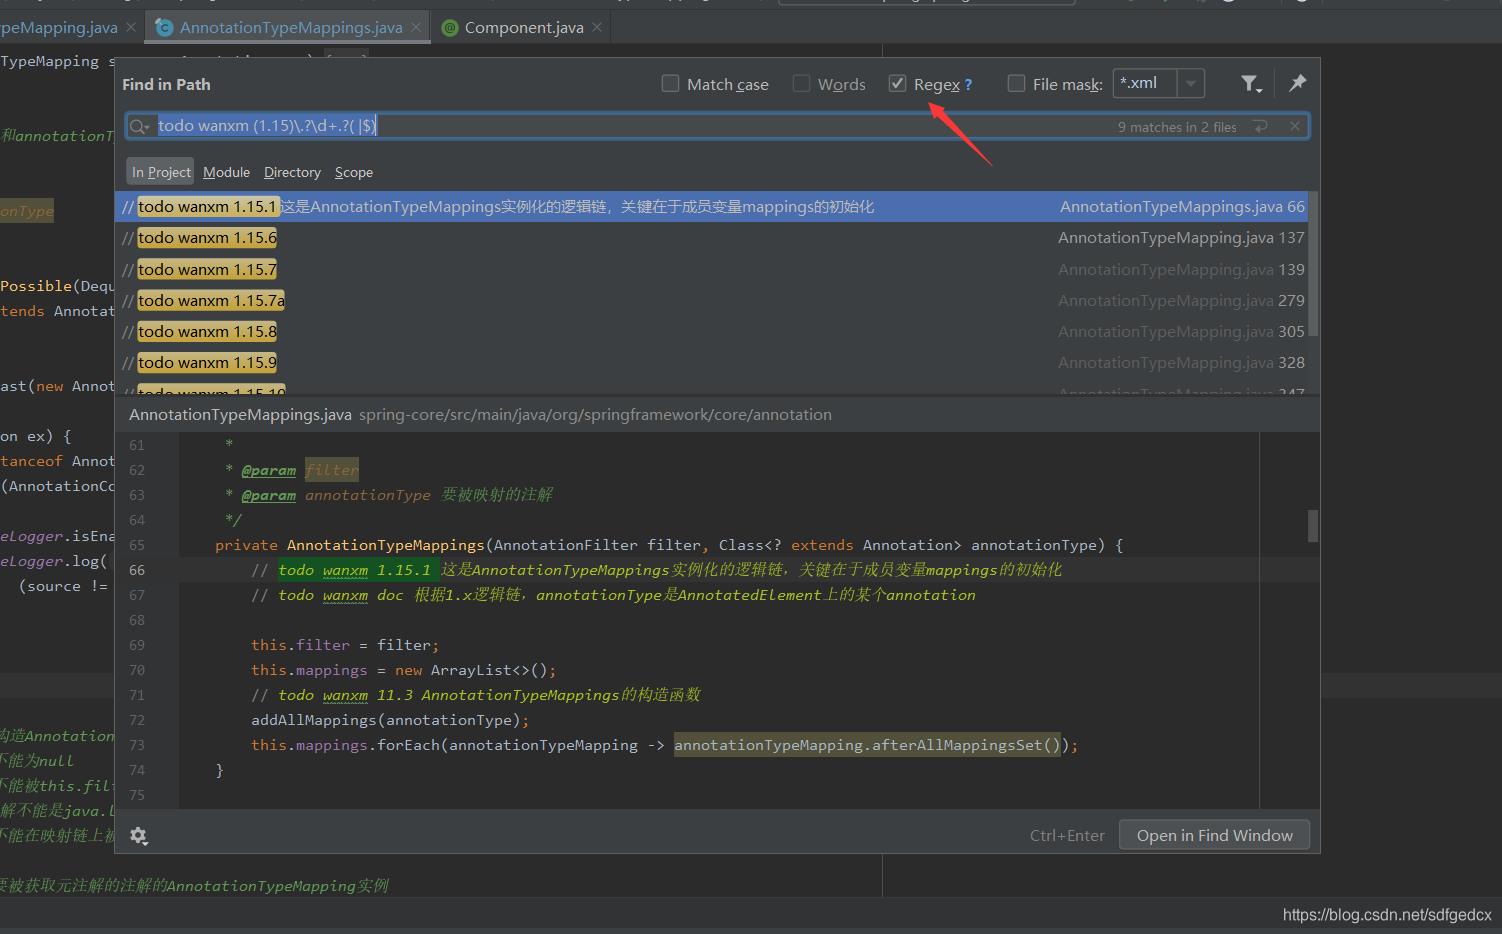Select Module scope tab
This screenshot has height=934, width=1502.
point(226,172)
